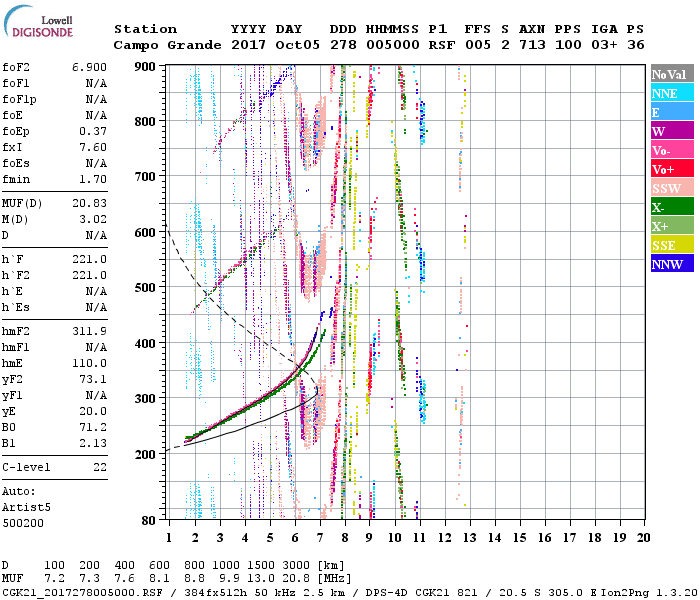Image resolution: width=700 pixels, height=600 pixels.
Task: Click the yF2 value 73.1
Action: coord(93,380)
